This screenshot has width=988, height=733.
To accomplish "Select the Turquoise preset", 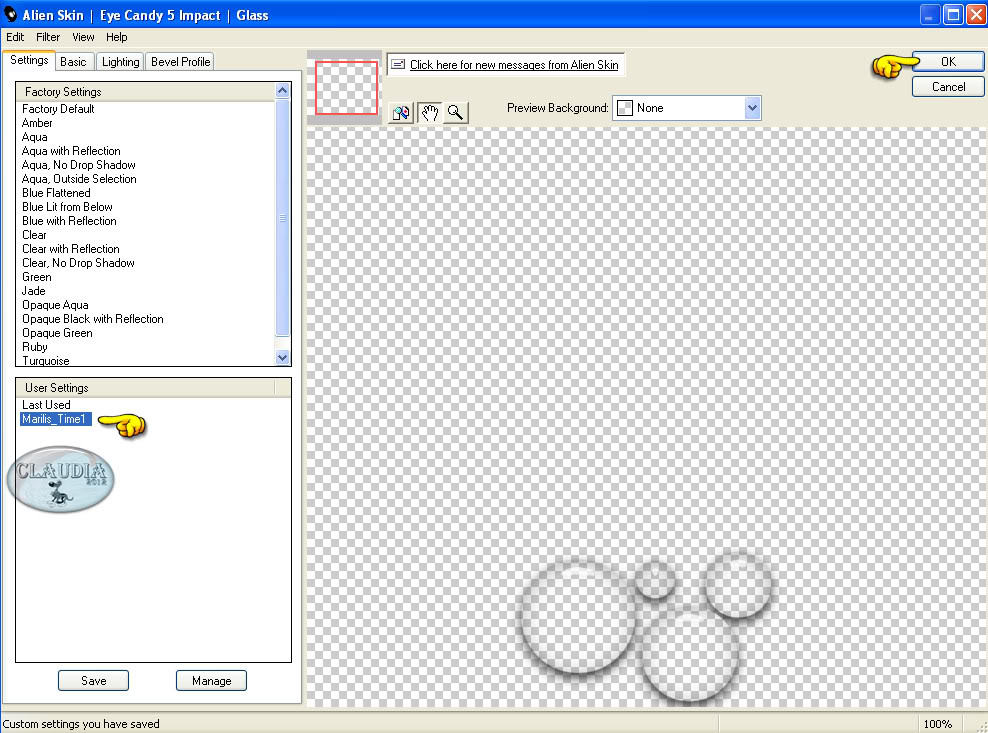I will click(x=46, y=361).
